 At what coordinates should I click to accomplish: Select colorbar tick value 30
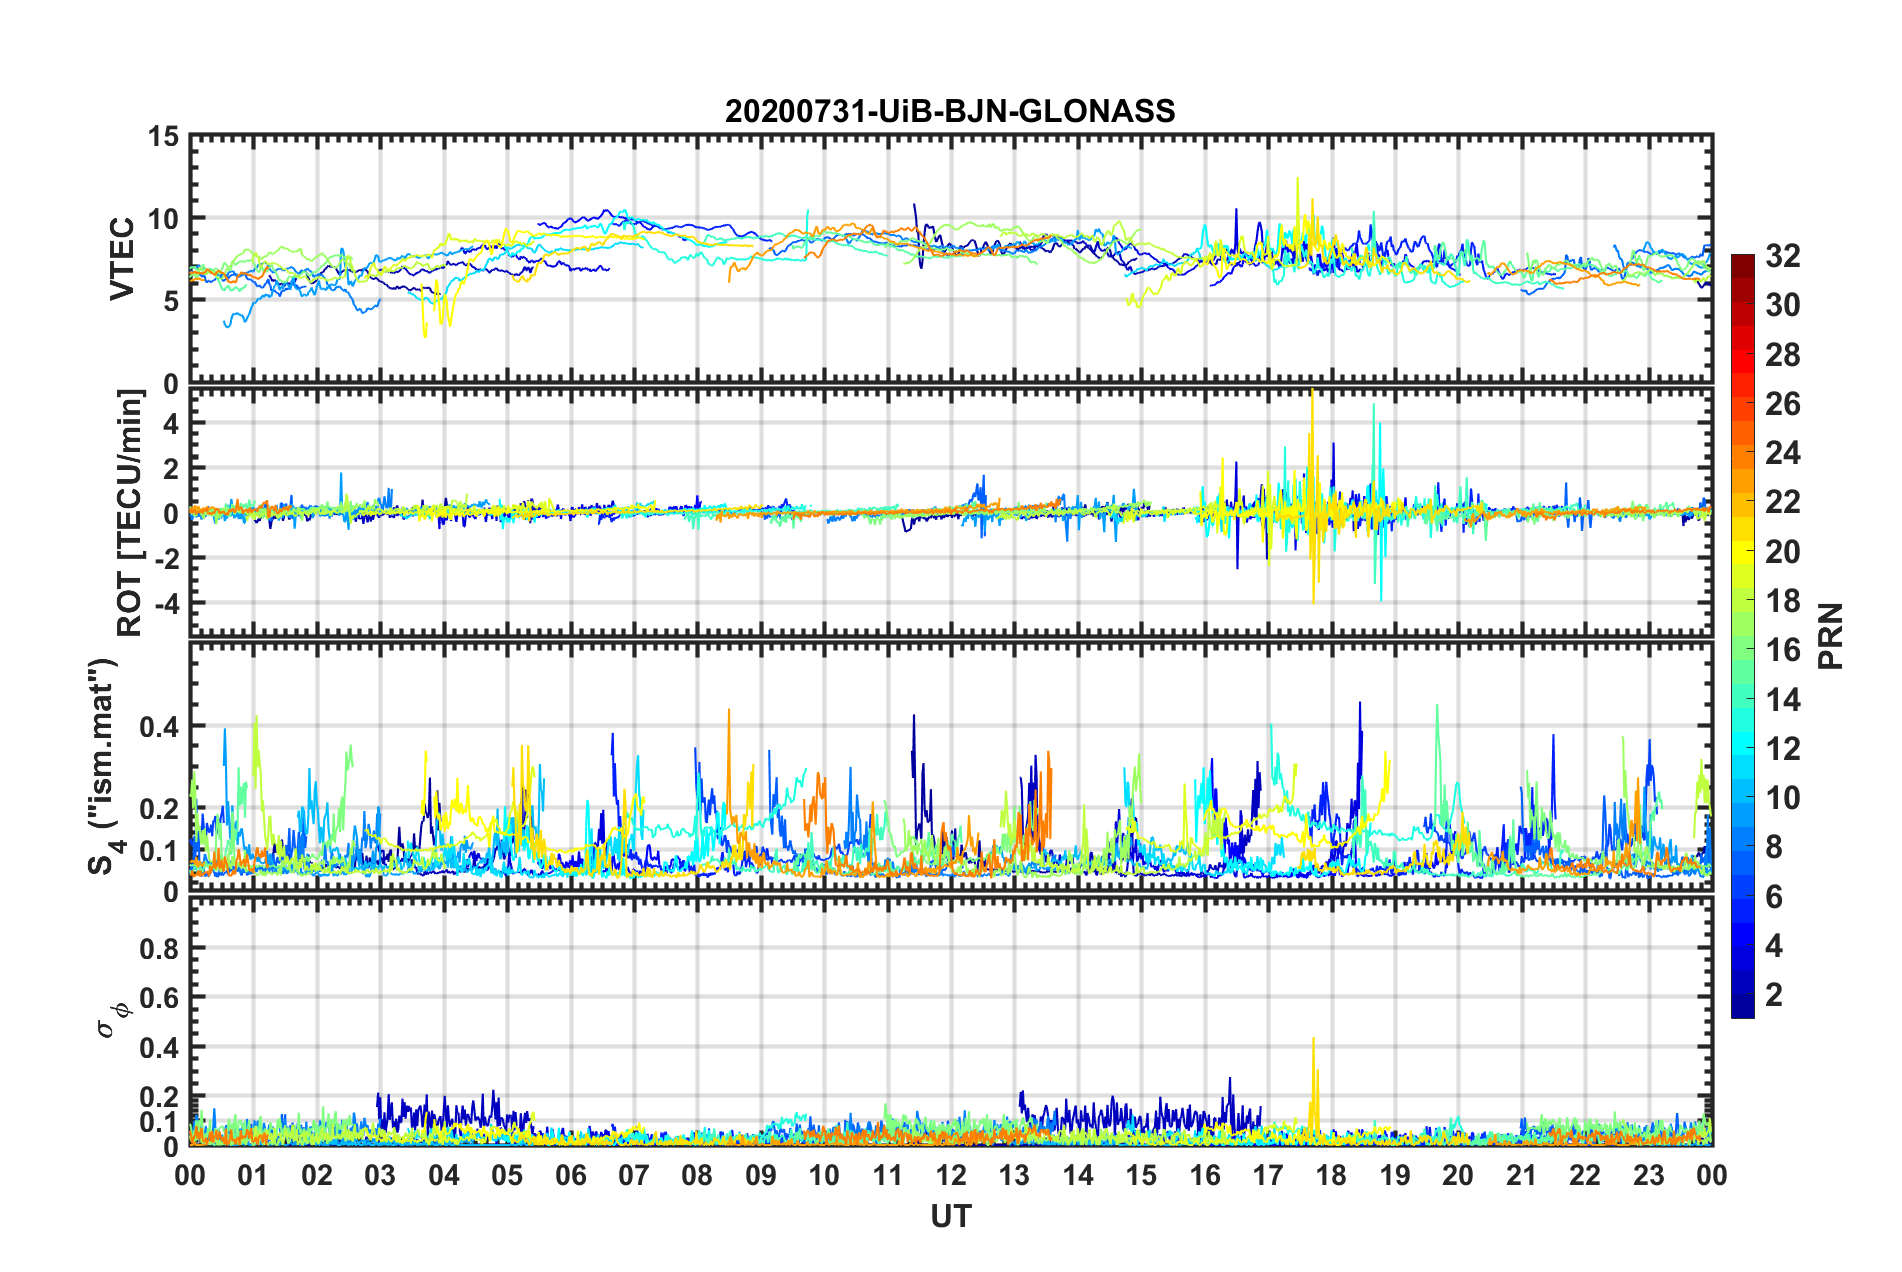1783,305
